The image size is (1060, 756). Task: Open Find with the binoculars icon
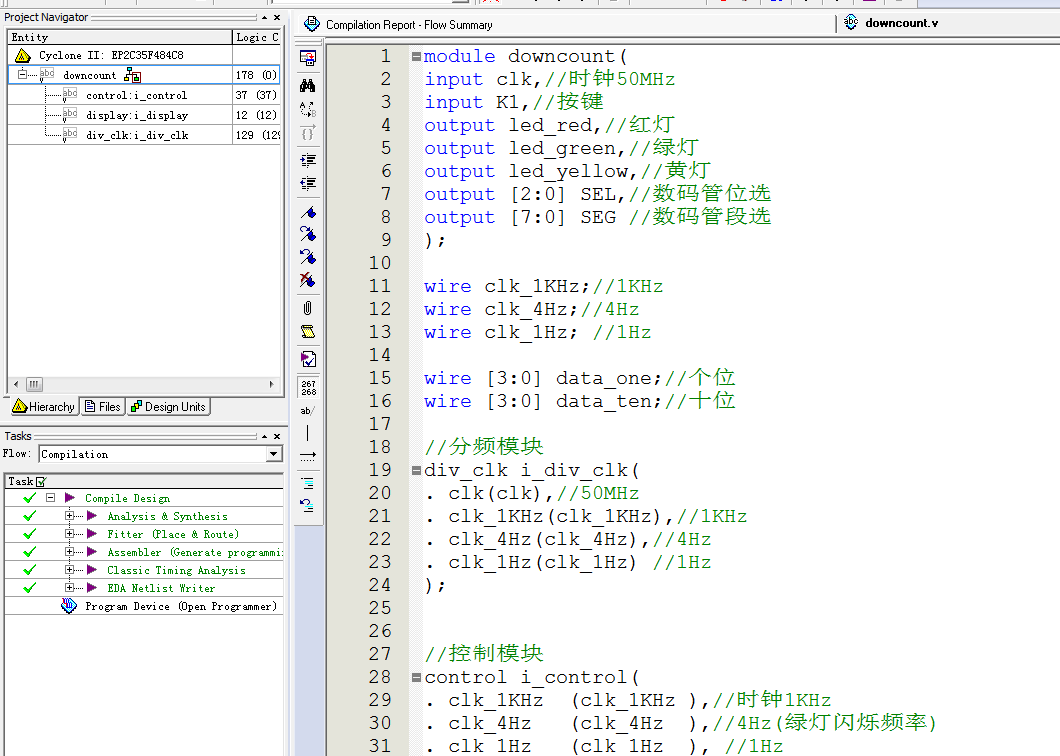pyautogui.click(x=308, y=85)
